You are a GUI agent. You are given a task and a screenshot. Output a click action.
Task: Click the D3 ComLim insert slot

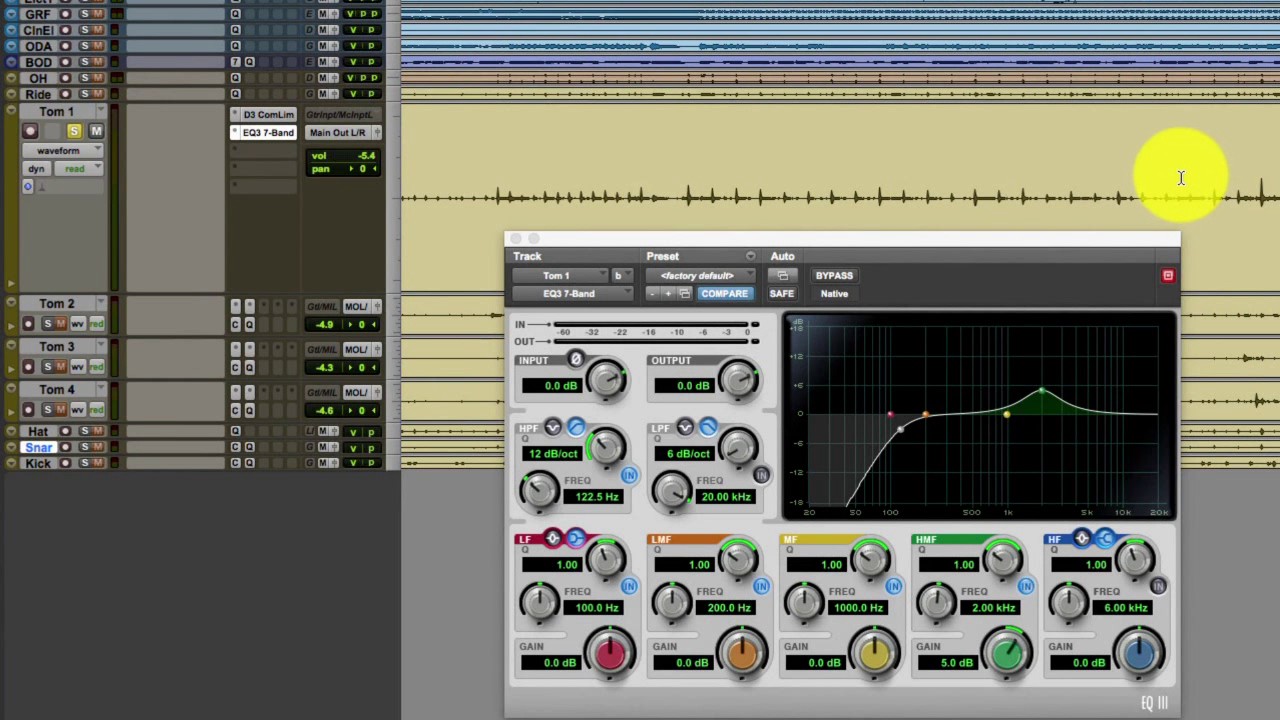[263, 114]
